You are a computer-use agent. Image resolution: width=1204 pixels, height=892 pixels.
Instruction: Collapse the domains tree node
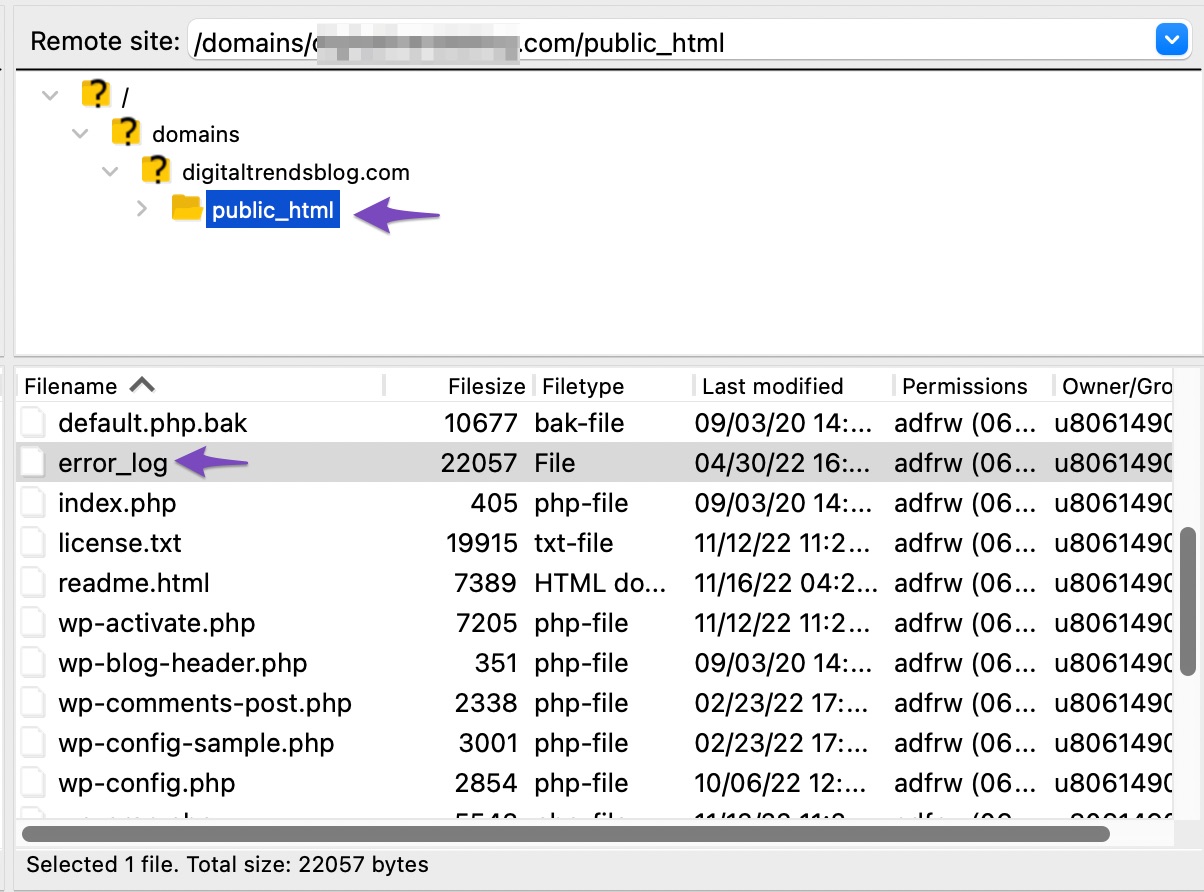point(80,132)
